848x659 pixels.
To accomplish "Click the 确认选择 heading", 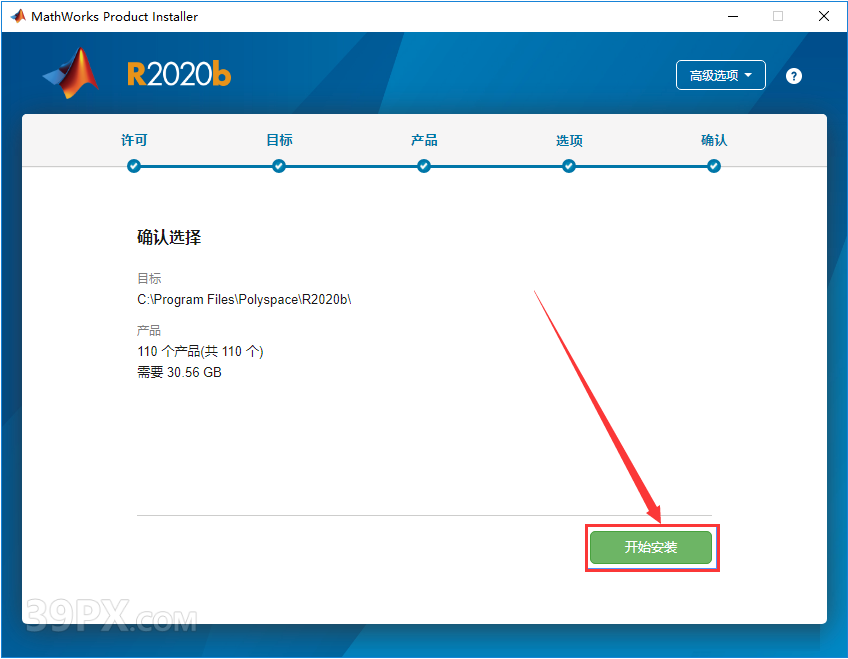I will (x=169, y=237).
